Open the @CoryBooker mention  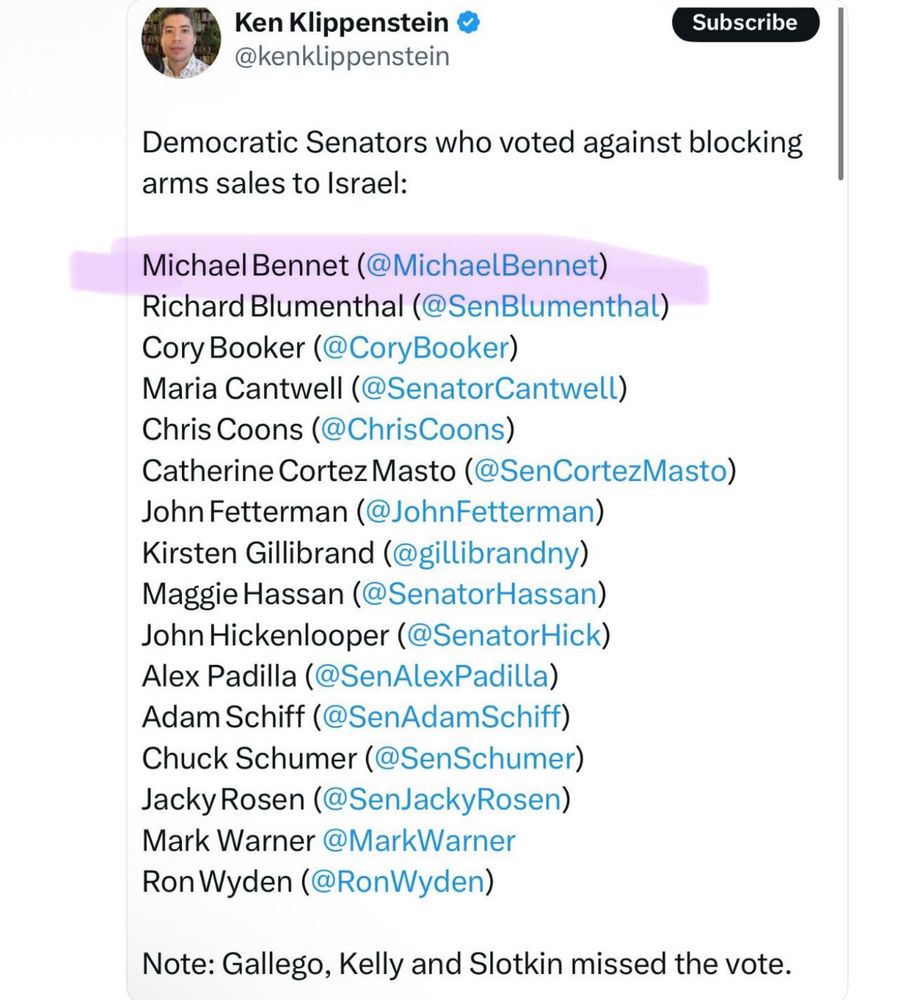click(415, 347)
